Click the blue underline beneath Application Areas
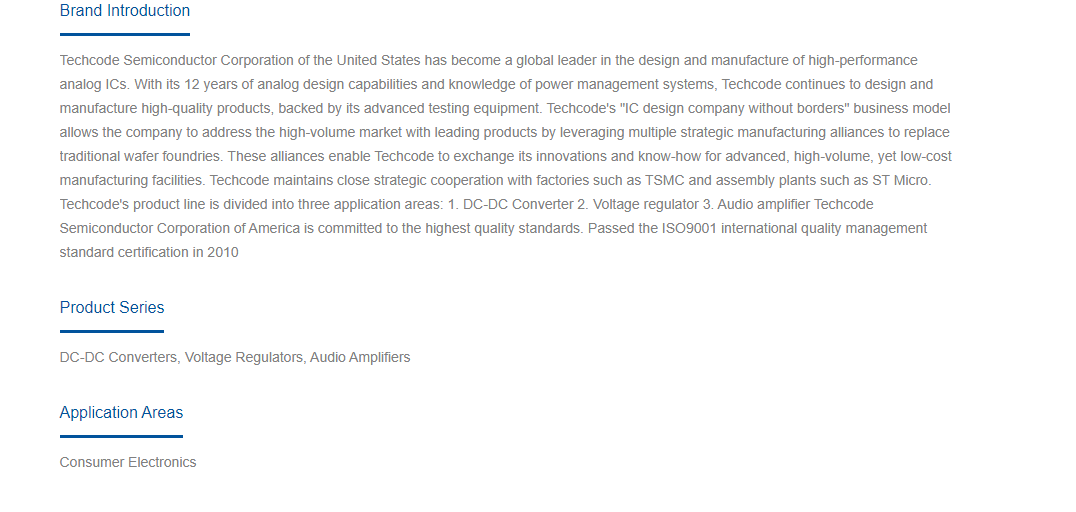 (121, 436)
